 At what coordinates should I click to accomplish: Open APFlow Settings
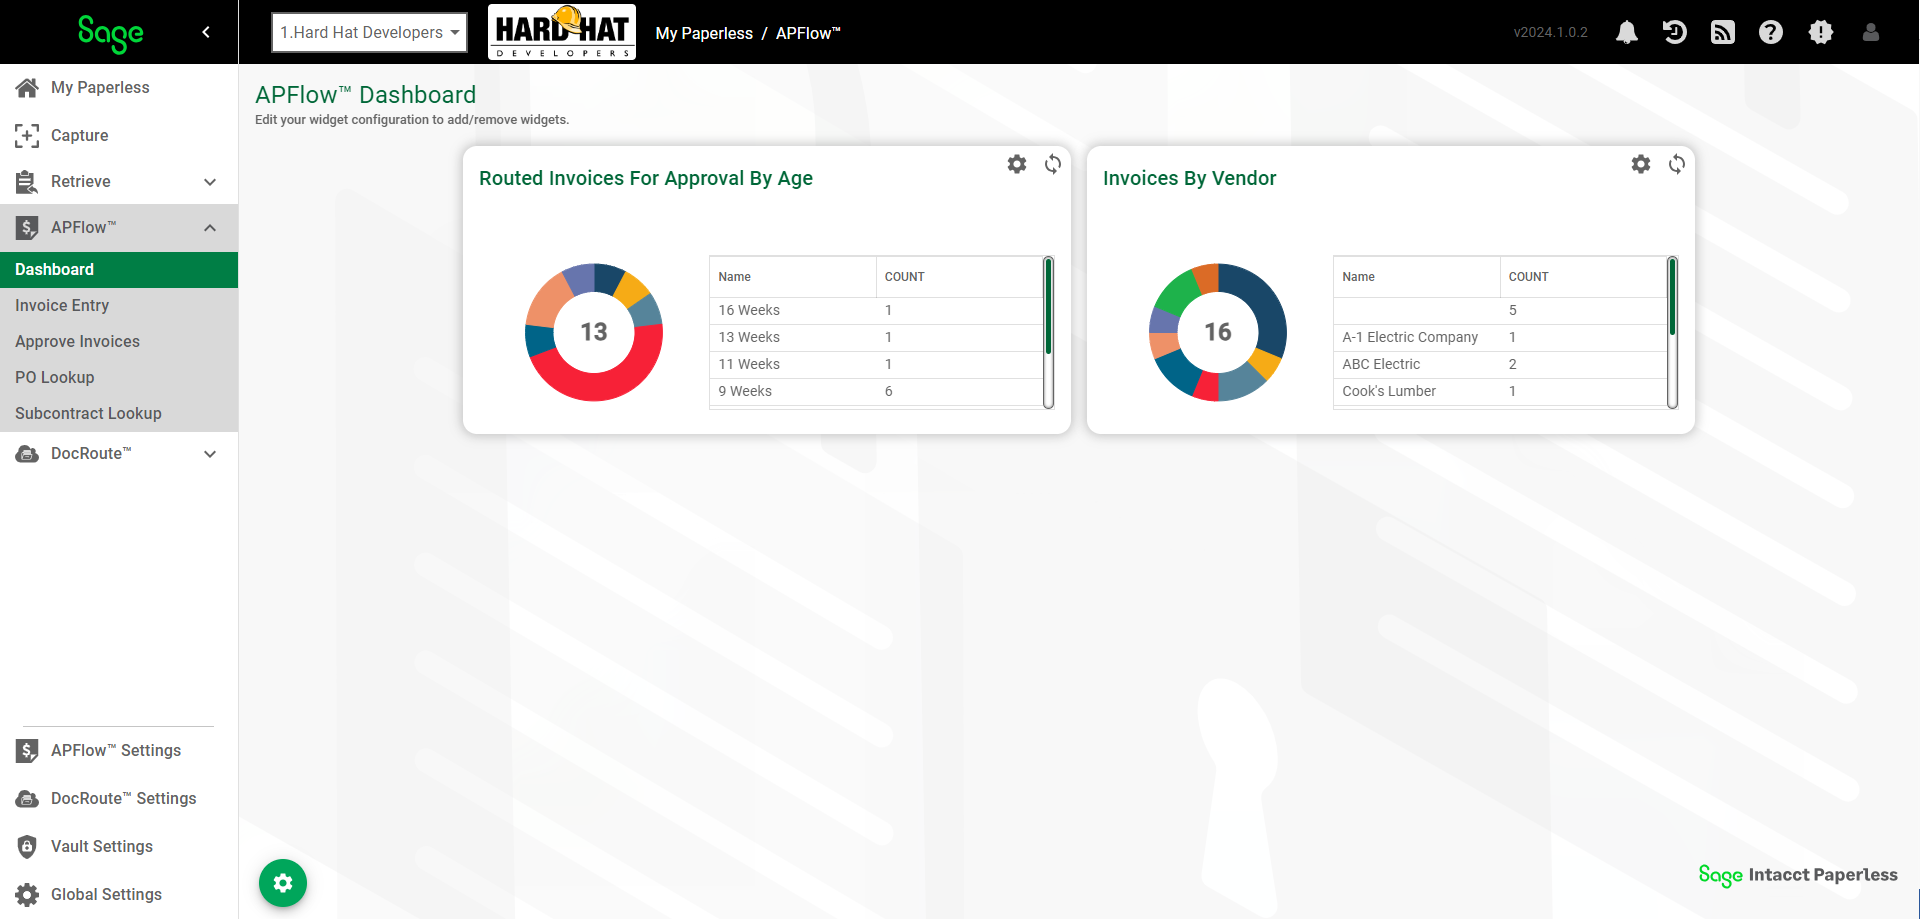(116, 751)
